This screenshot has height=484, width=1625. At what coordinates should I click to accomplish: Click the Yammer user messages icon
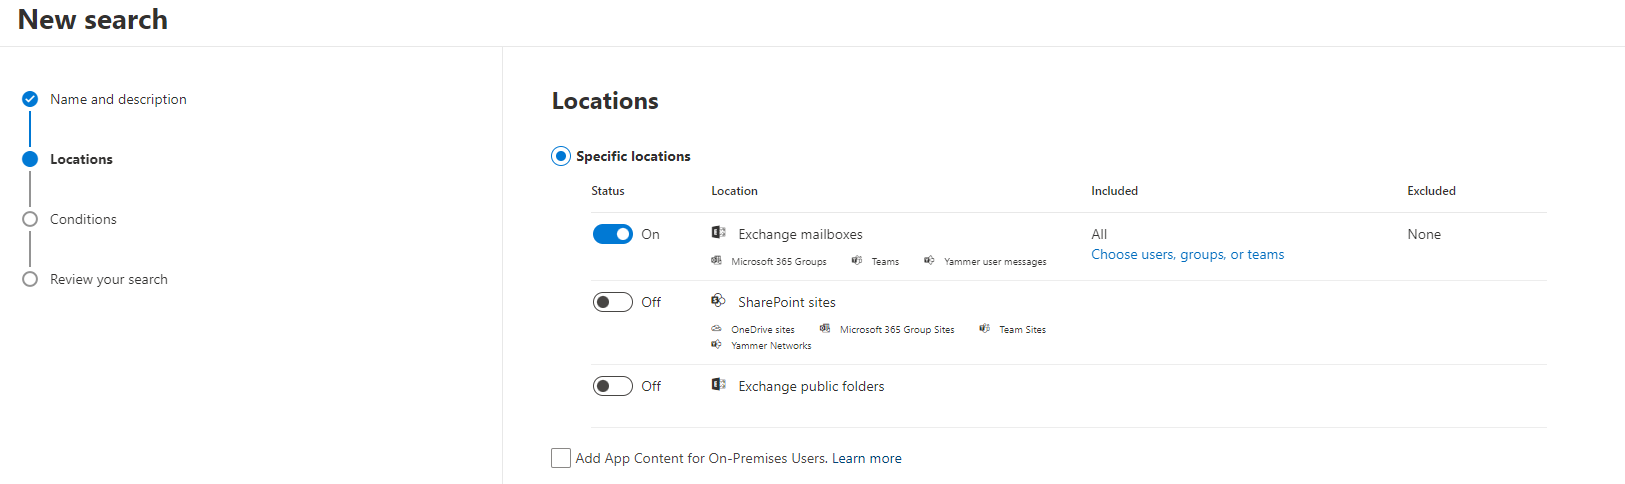929,260
